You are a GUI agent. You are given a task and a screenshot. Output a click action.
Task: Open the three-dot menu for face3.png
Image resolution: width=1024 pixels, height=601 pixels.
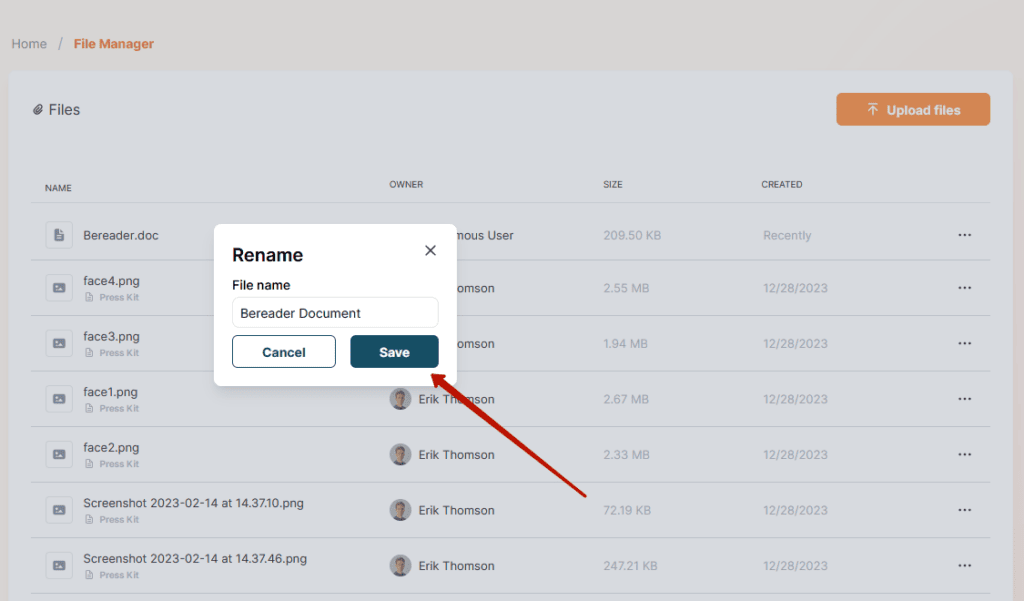965,344
